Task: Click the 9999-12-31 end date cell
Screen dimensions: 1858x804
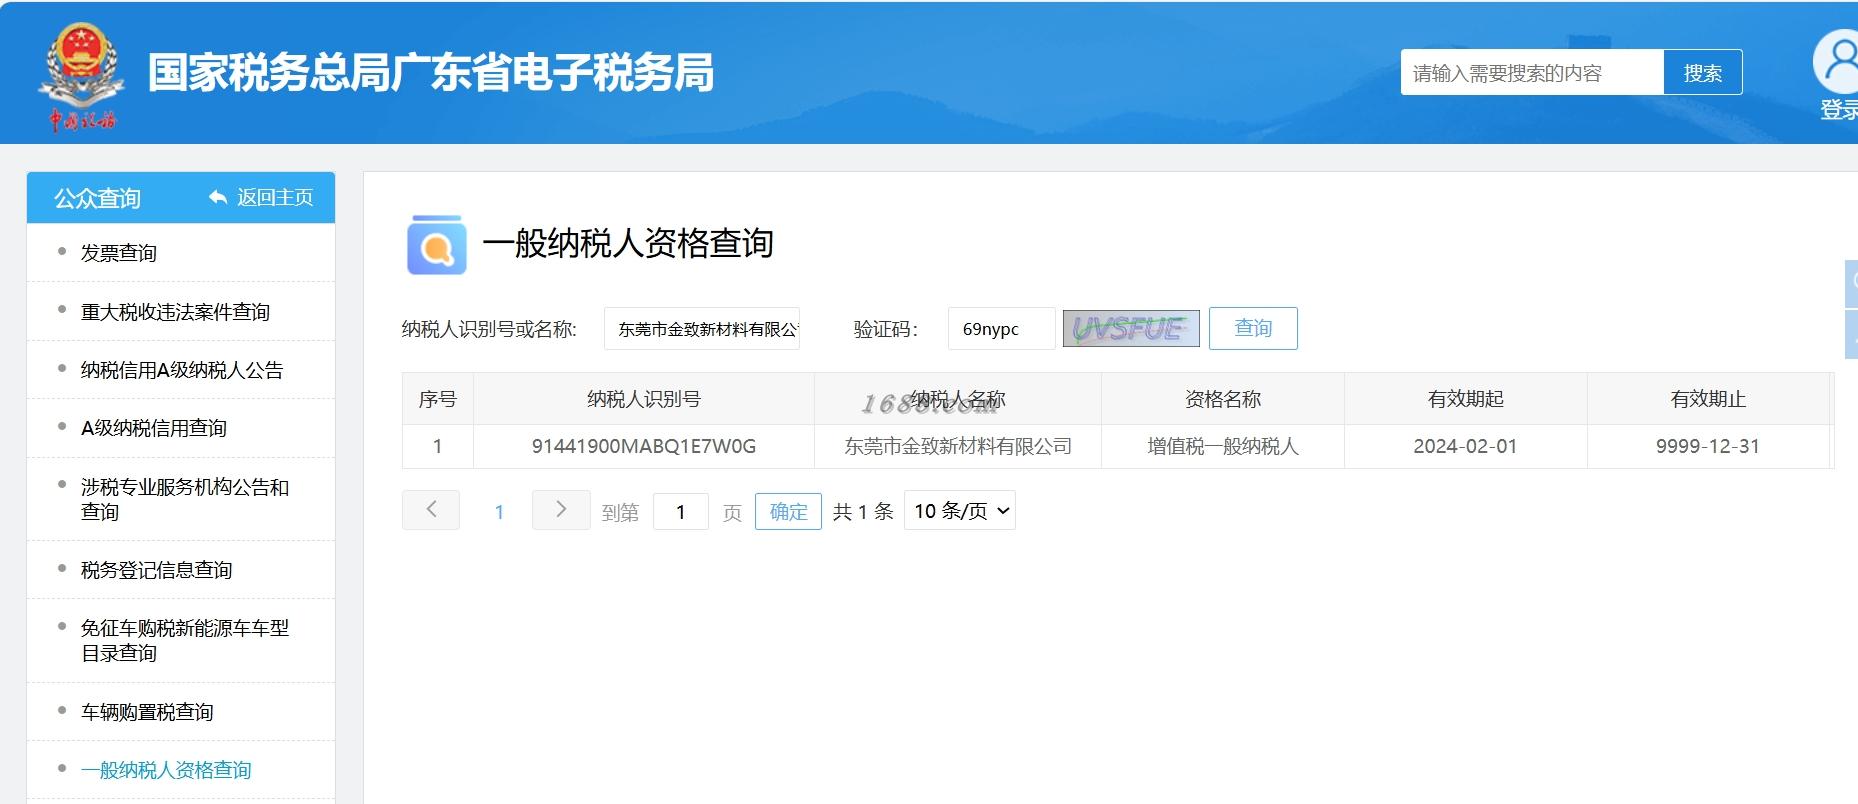Action: click(1708, 446)
